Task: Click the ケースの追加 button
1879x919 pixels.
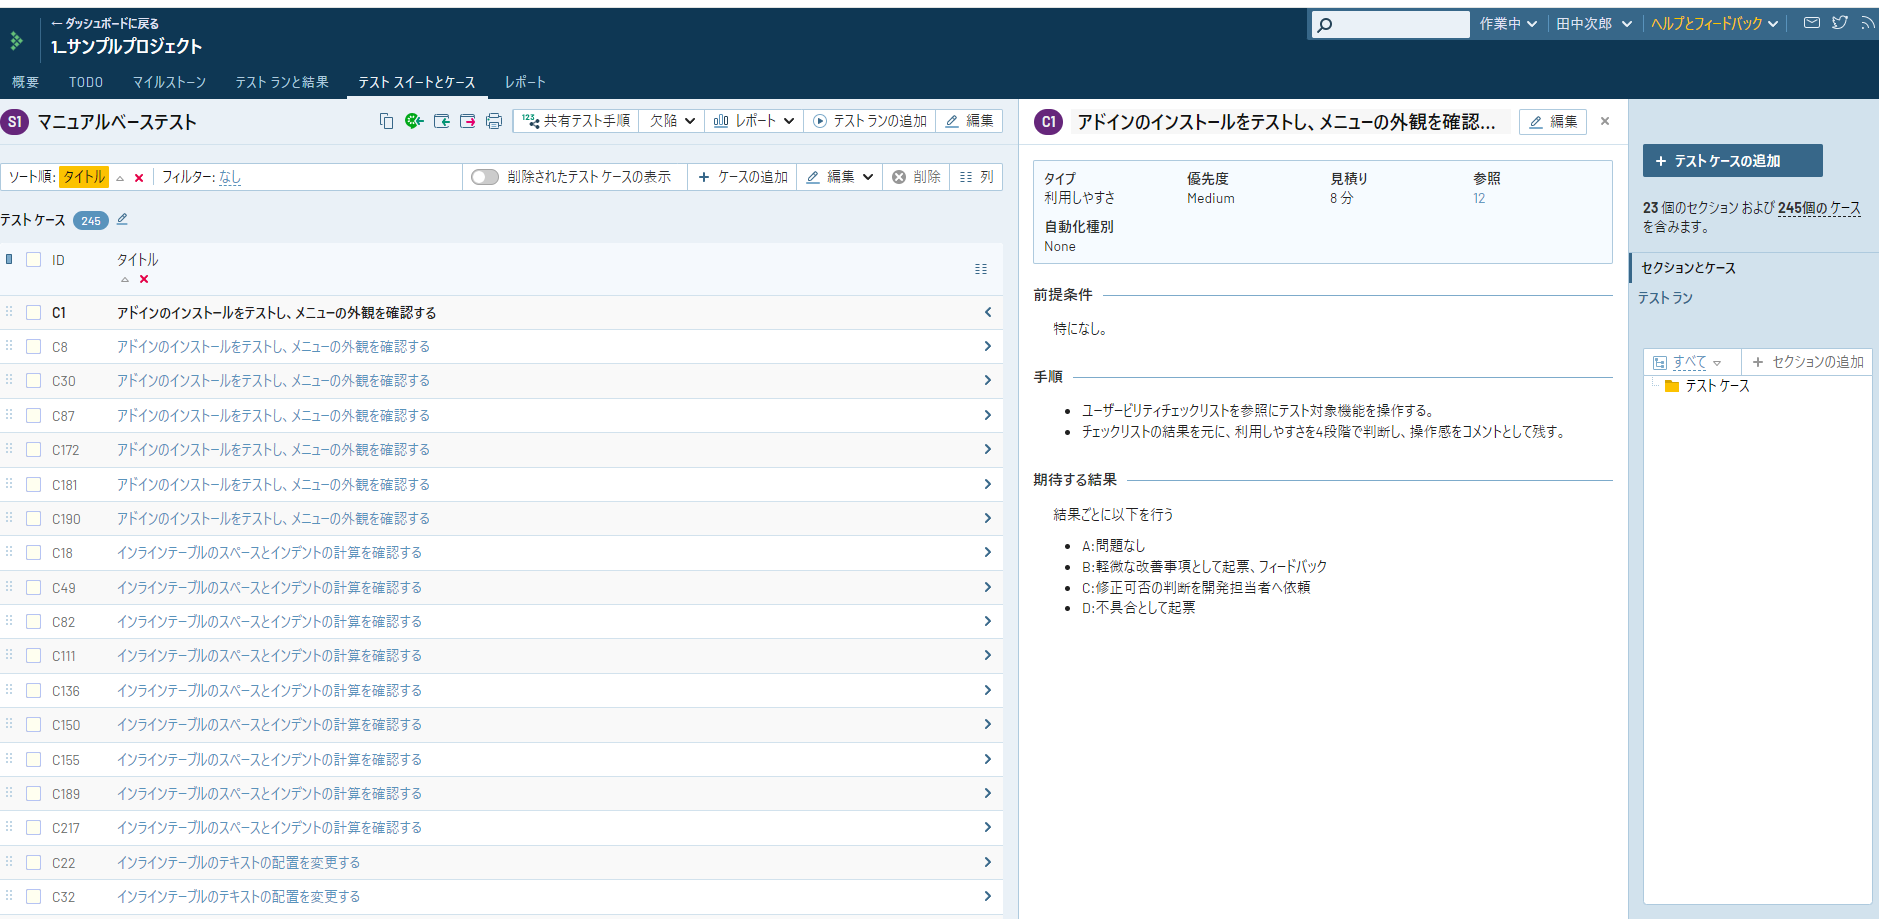Action: pyautogui.click(x=743, y=177)
